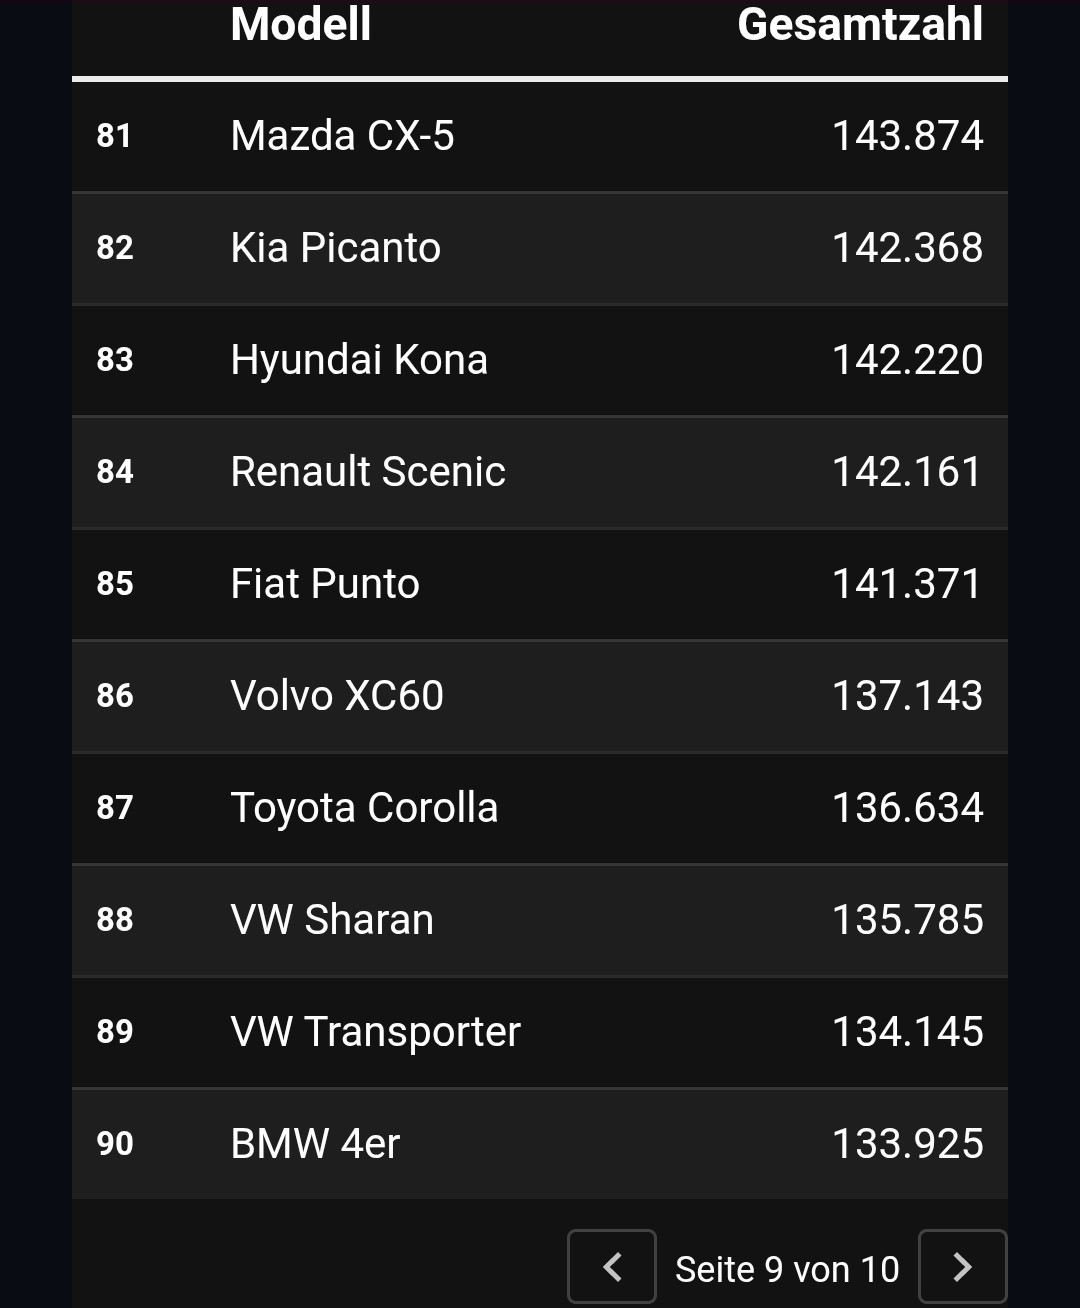This screenshot has height=1308, width=1080.
Task: Select the Mazda CX-5 row
Action: tap(540, 136)
